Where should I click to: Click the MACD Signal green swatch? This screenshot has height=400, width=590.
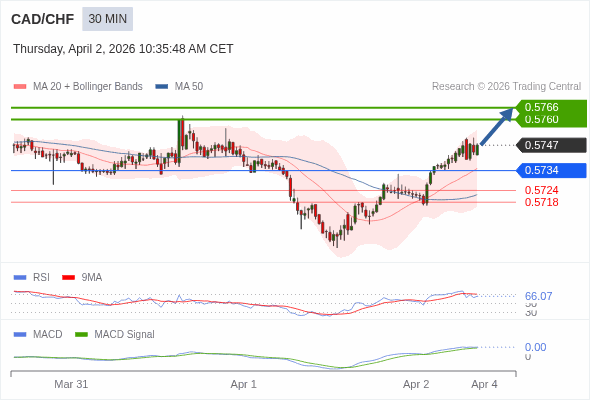81,335
